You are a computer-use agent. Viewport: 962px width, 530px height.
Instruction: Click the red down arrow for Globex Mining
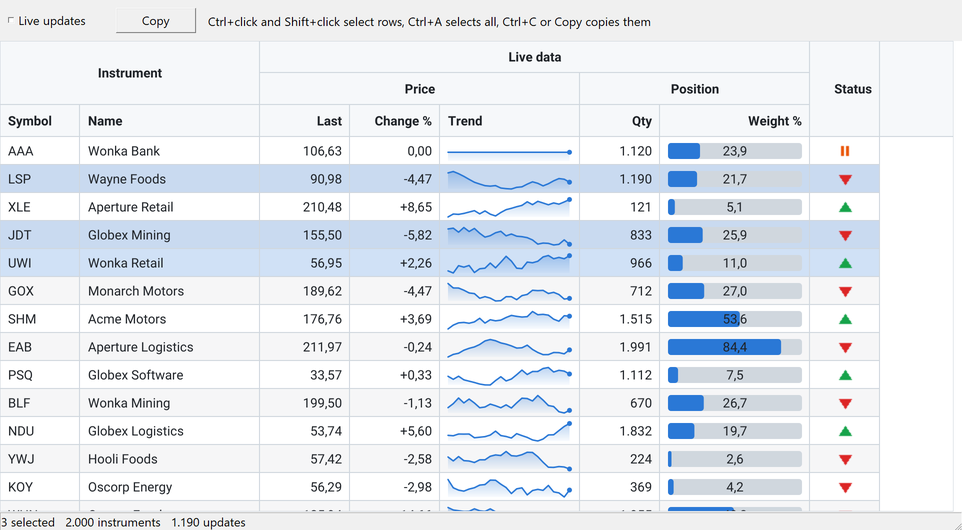click(x=845, y=236)
